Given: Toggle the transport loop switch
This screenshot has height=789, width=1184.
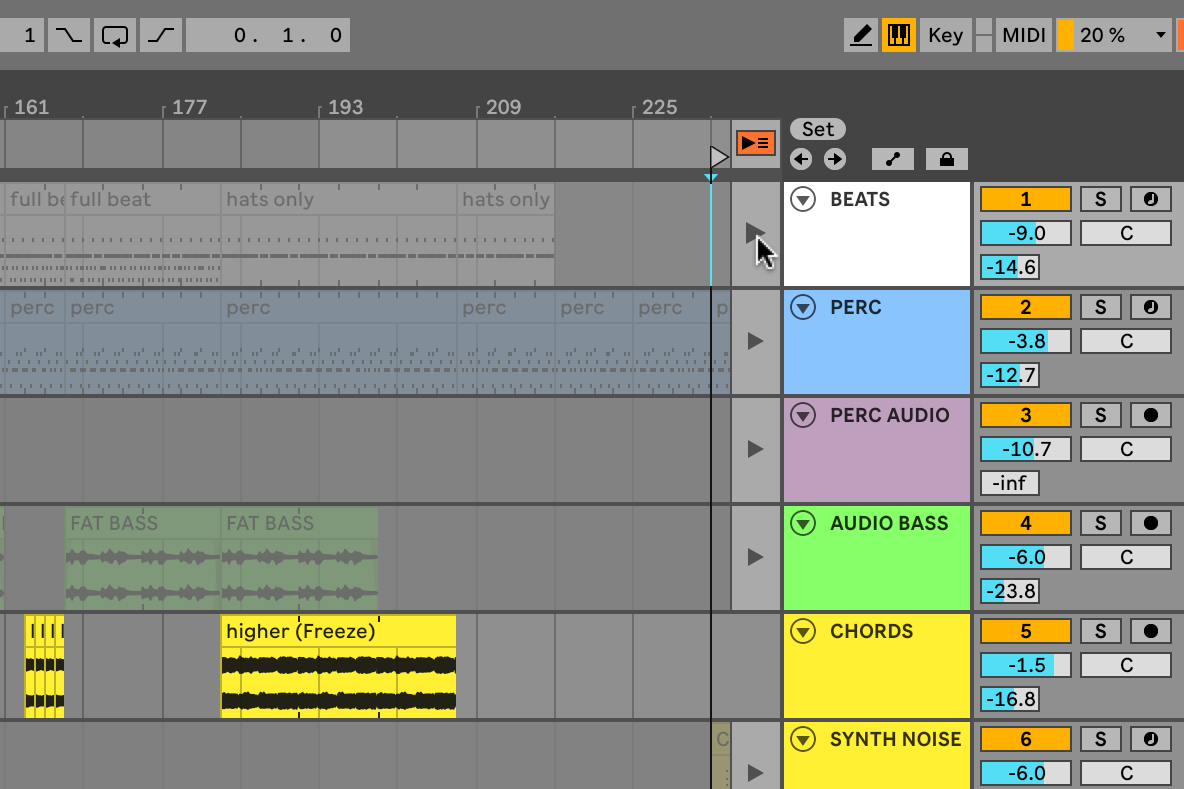Looking at the screenshot, I should [x=114, y=35].
